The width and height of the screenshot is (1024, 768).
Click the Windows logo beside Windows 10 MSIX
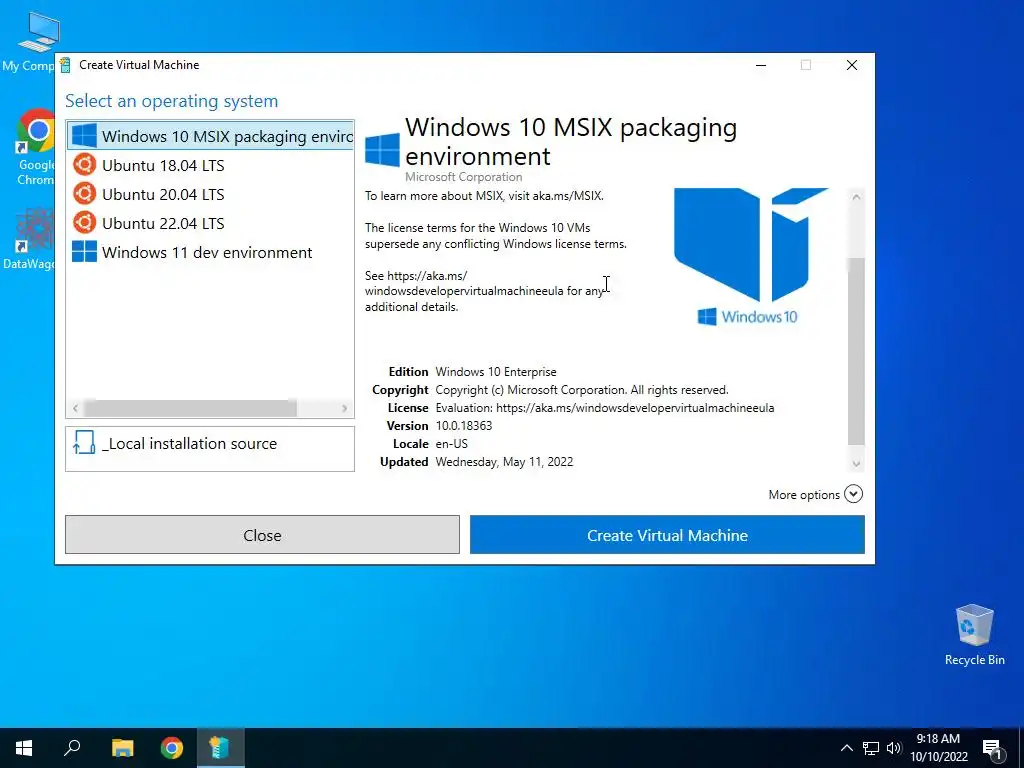[84, 136]
